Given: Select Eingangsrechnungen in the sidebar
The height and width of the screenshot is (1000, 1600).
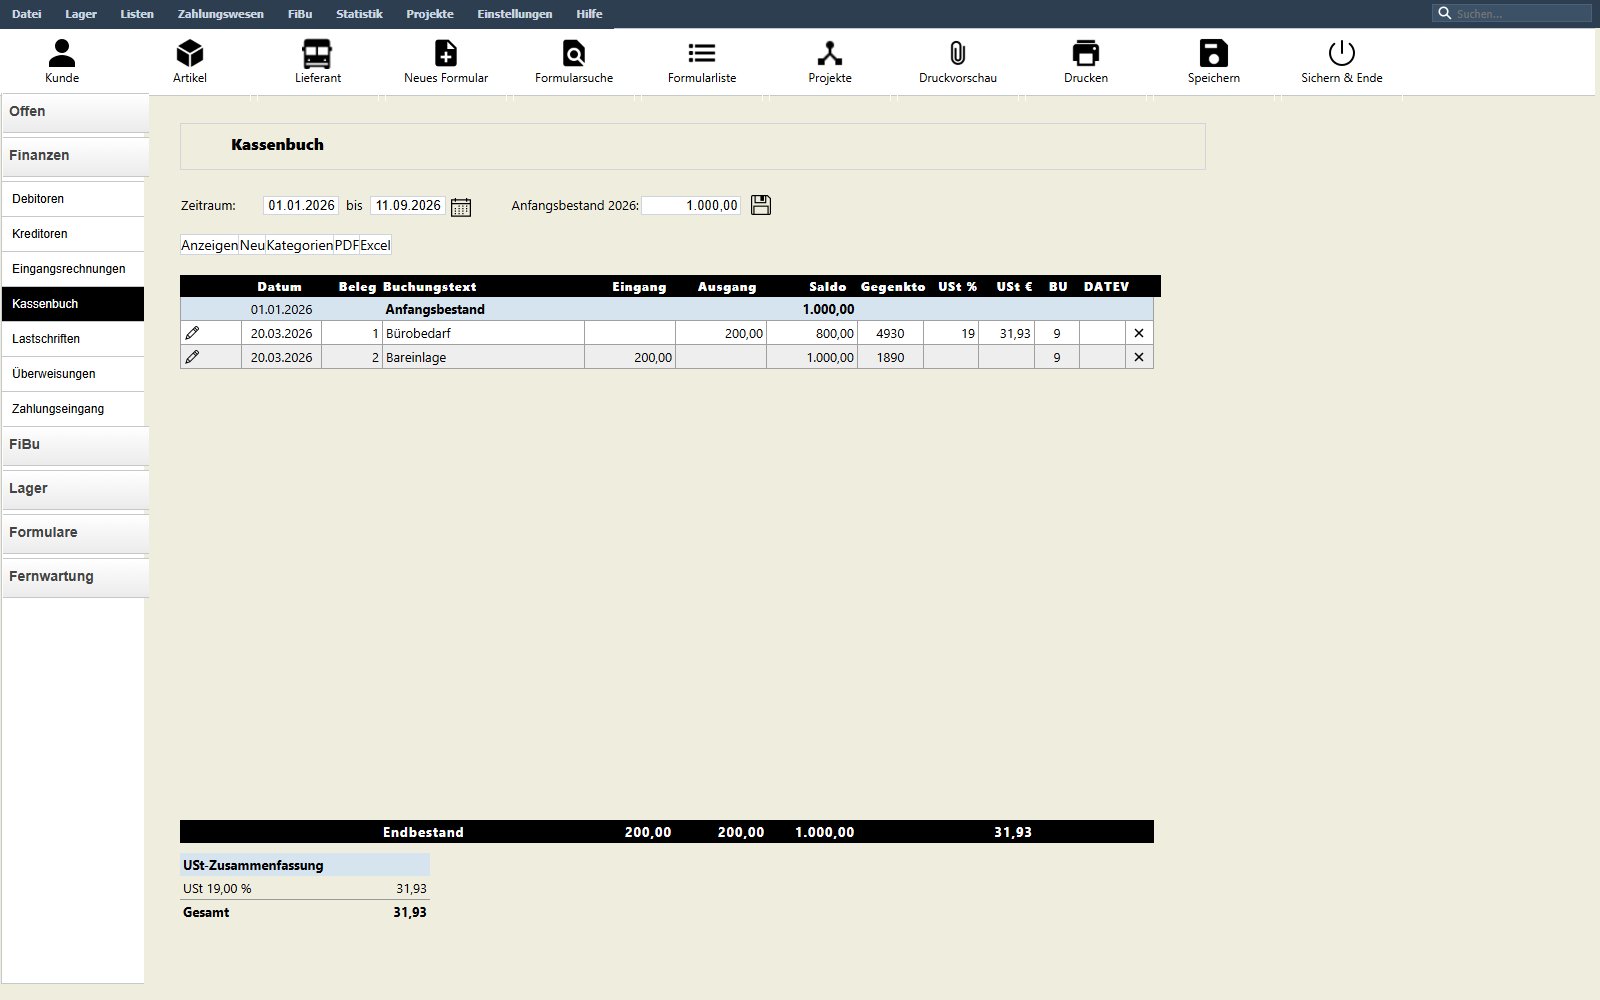Looking at the screenshot, I should point(73,269).
